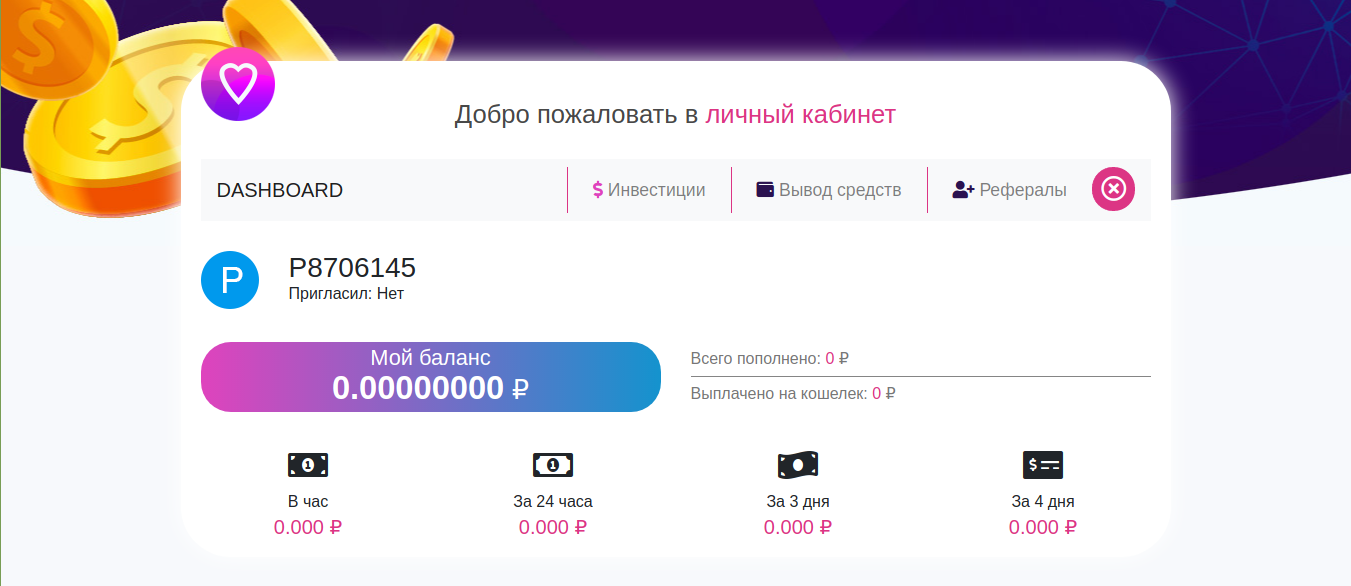Click the pink heart logo icon
Screen dimensions: 1351x586
tap(238, 84)
